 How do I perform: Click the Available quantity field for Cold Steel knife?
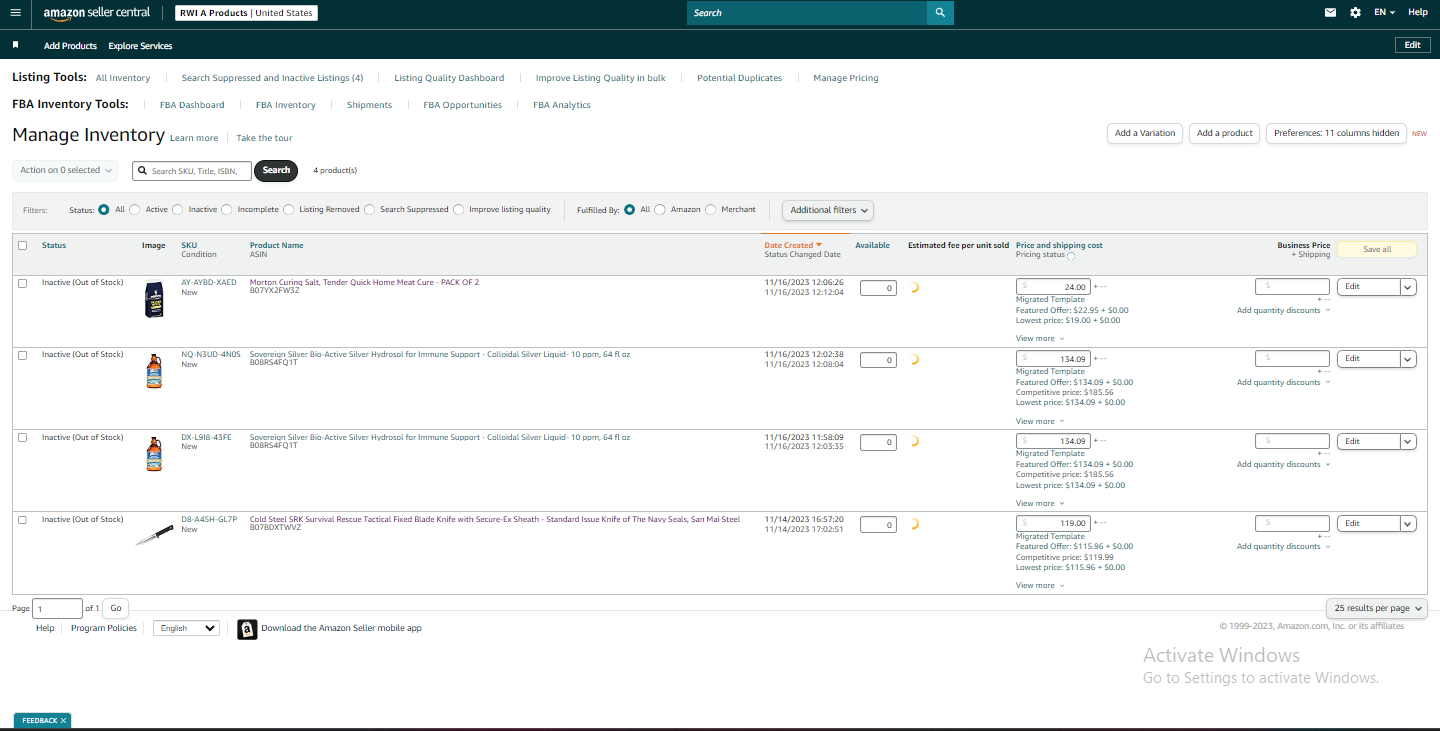pyautogui.click(x=878, y=525)
